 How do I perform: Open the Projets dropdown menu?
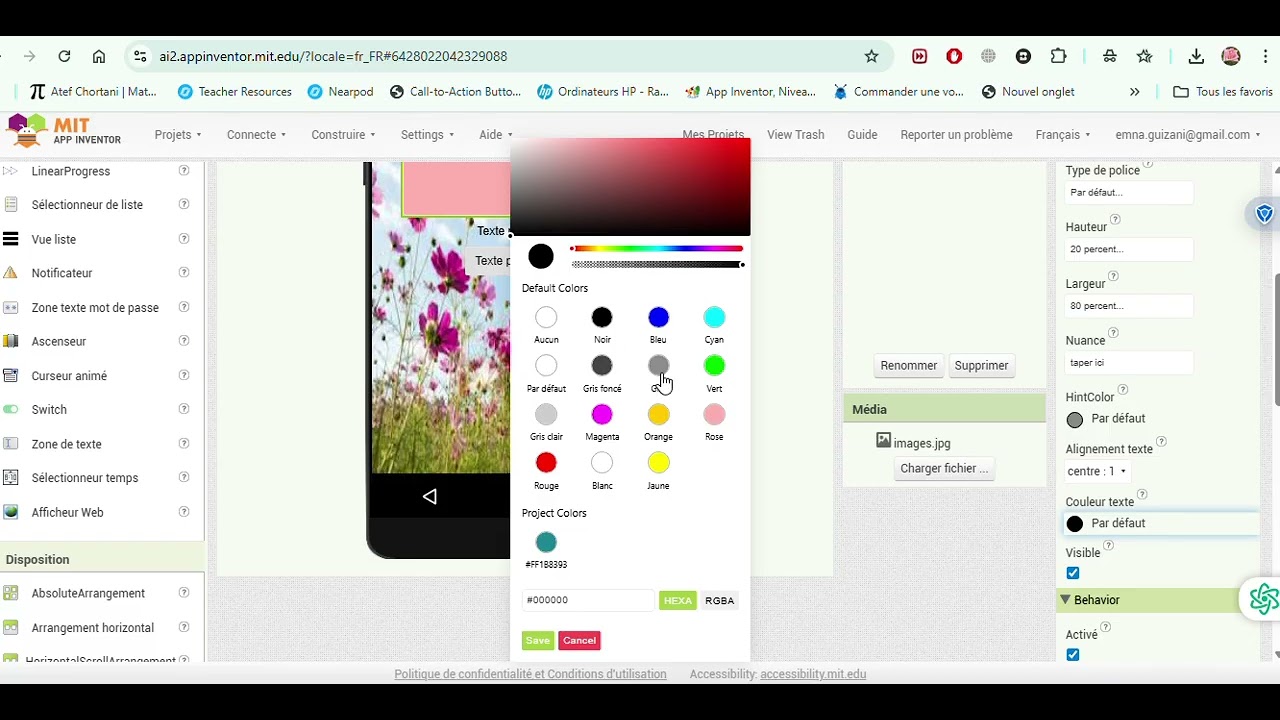click(178, 135)
